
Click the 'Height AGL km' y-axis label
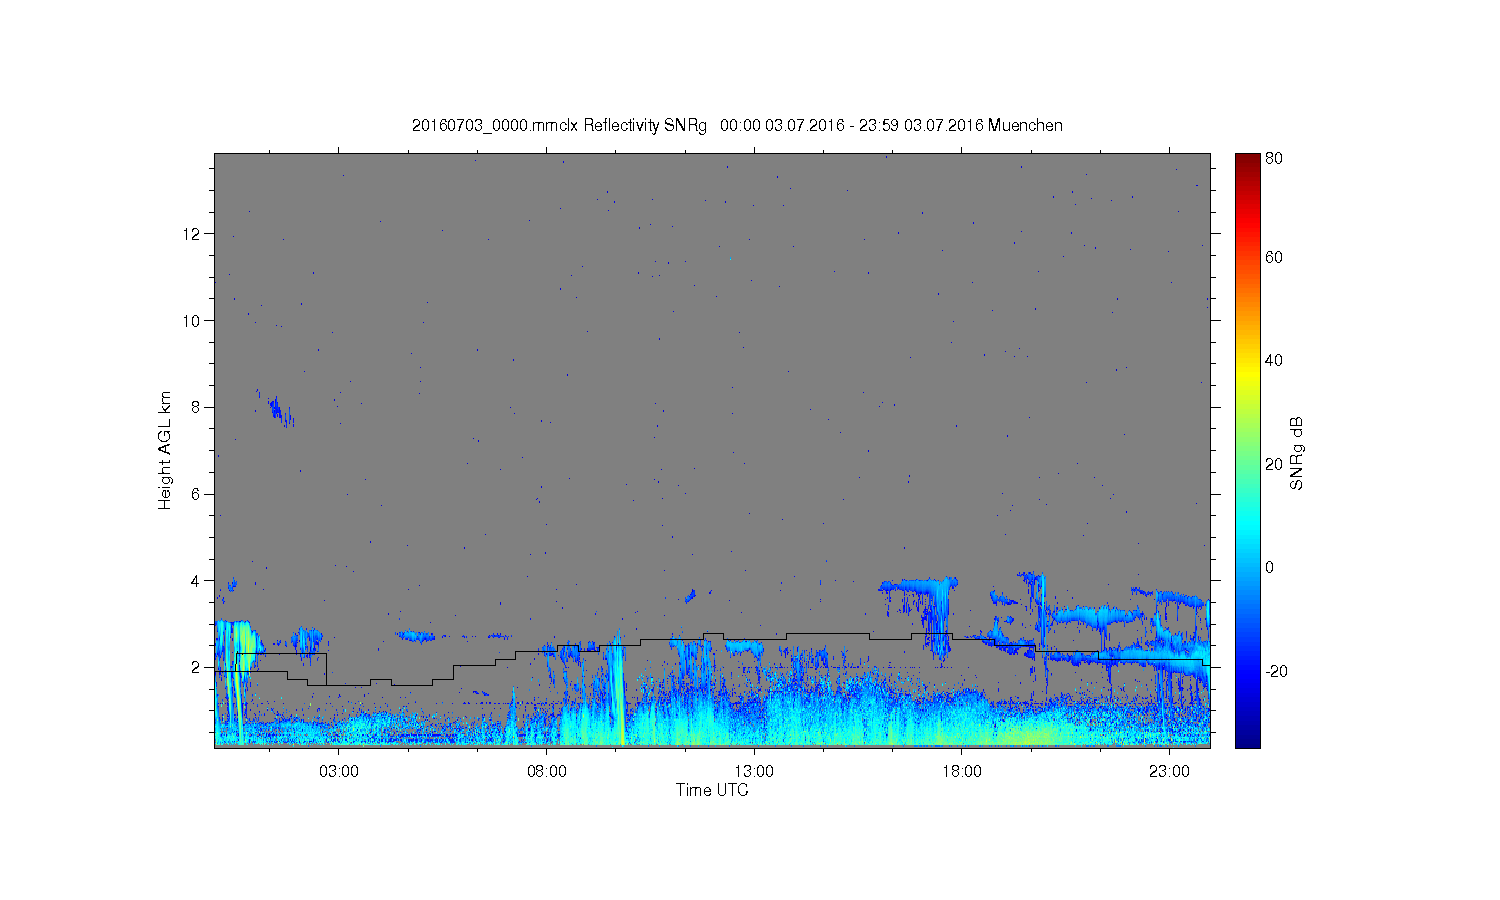165,450
